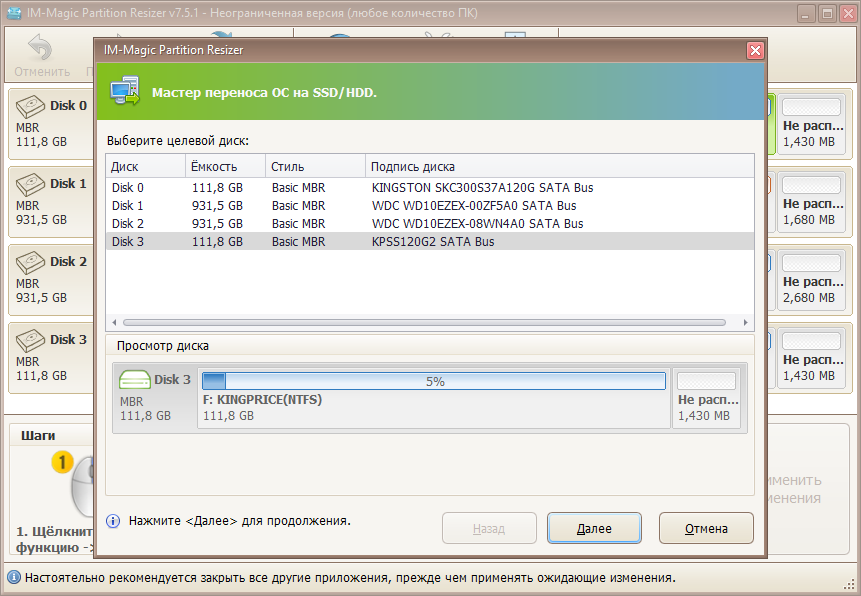Image resolution: width=861 pixels, height=596 pixels.
Task: Click WDC WD10EZEX-08WN4A0 SATA Bus signature
Action: point(477,224)
